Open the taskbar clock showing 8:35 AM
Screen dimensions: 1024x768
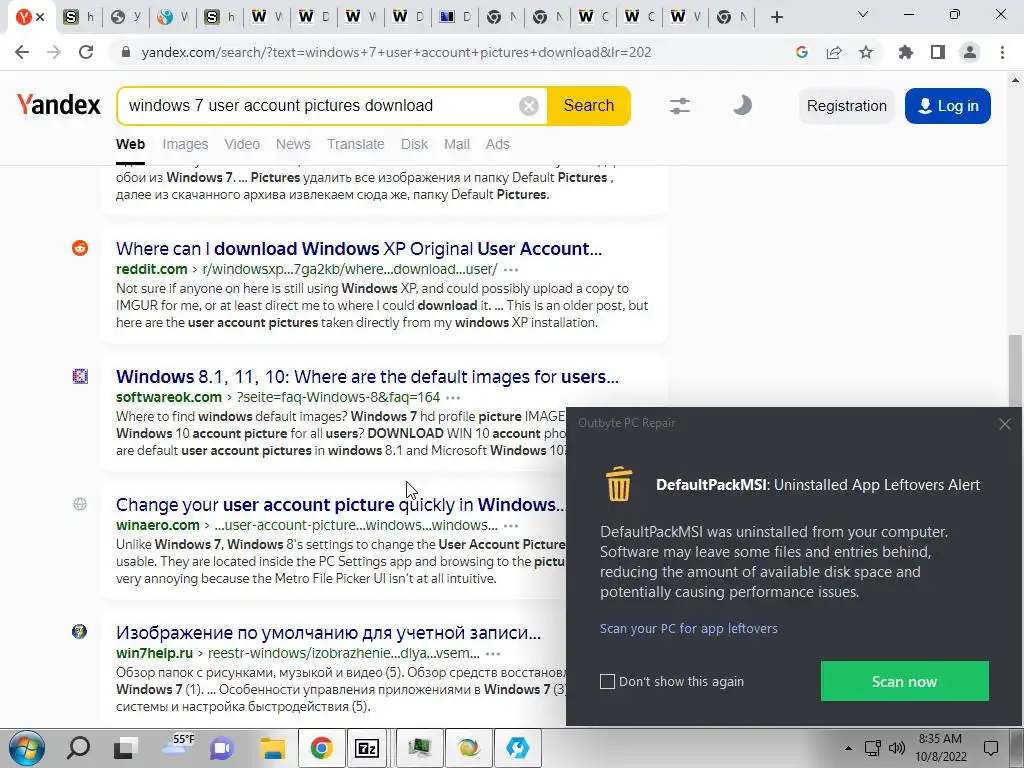coord(940,748)
